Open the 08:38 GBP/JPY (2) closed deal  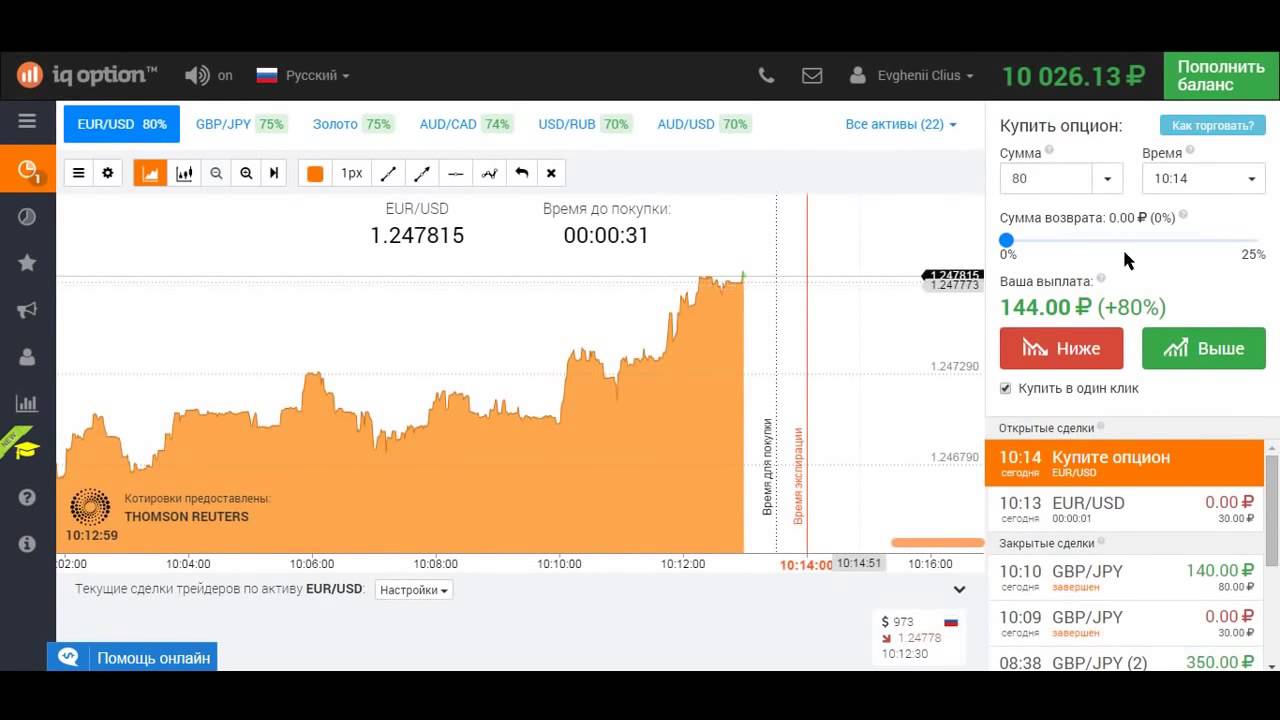pos(1124,660)
